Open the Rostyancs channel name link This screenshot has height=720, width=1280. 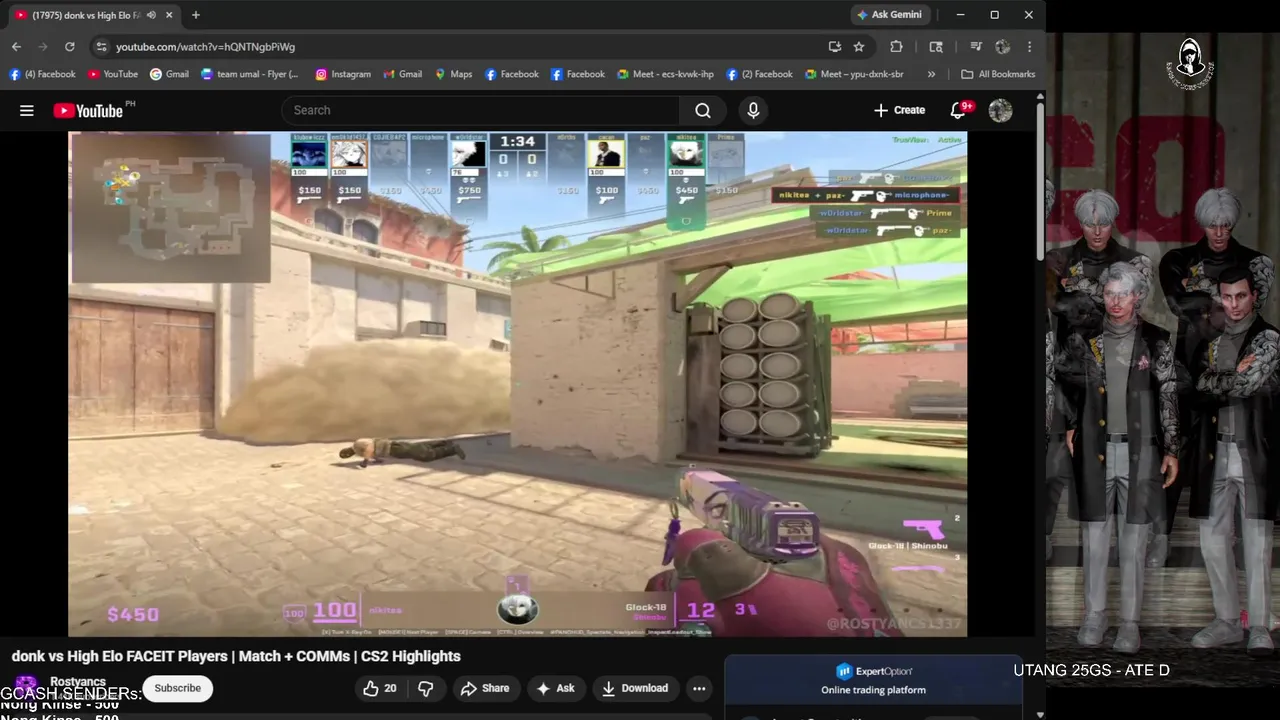click(x=78, y=682)
